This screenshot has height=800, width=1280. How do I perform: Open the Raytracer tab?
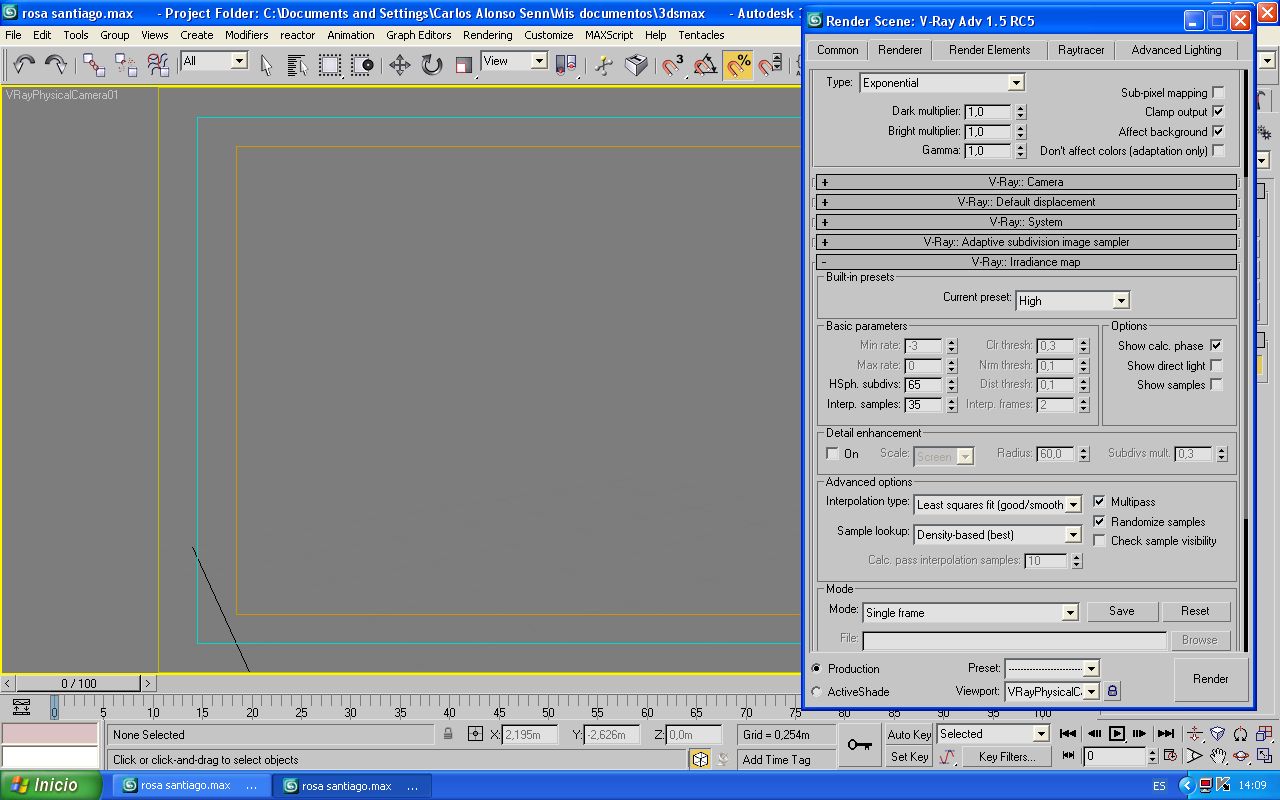1081,50
